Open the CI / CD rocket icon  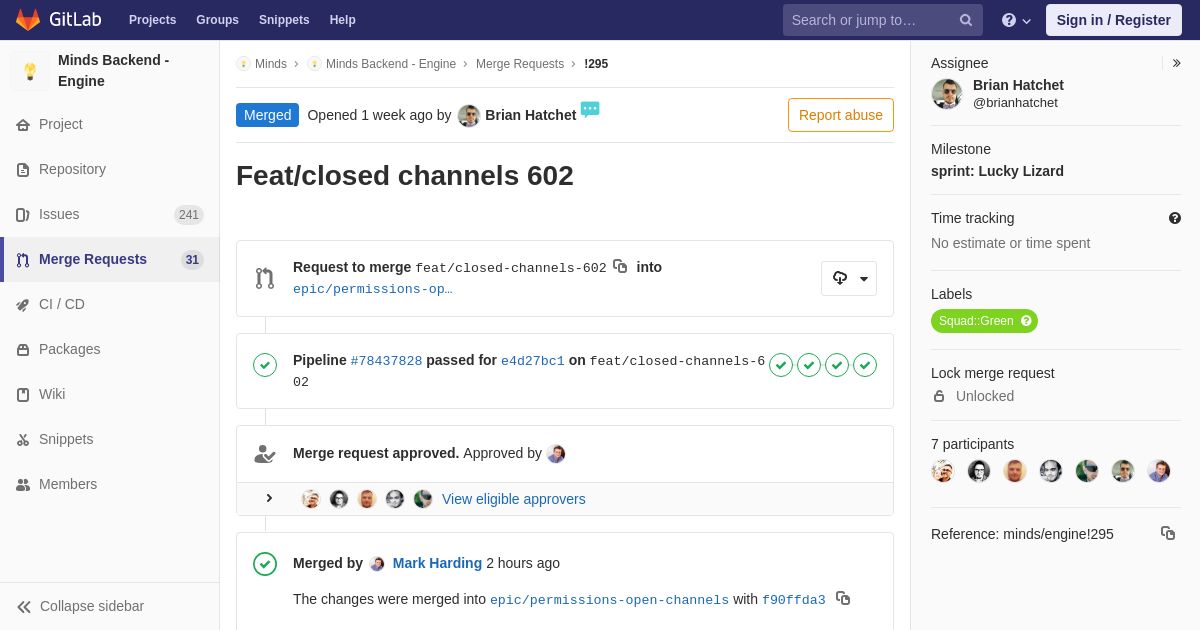point(23,305)
